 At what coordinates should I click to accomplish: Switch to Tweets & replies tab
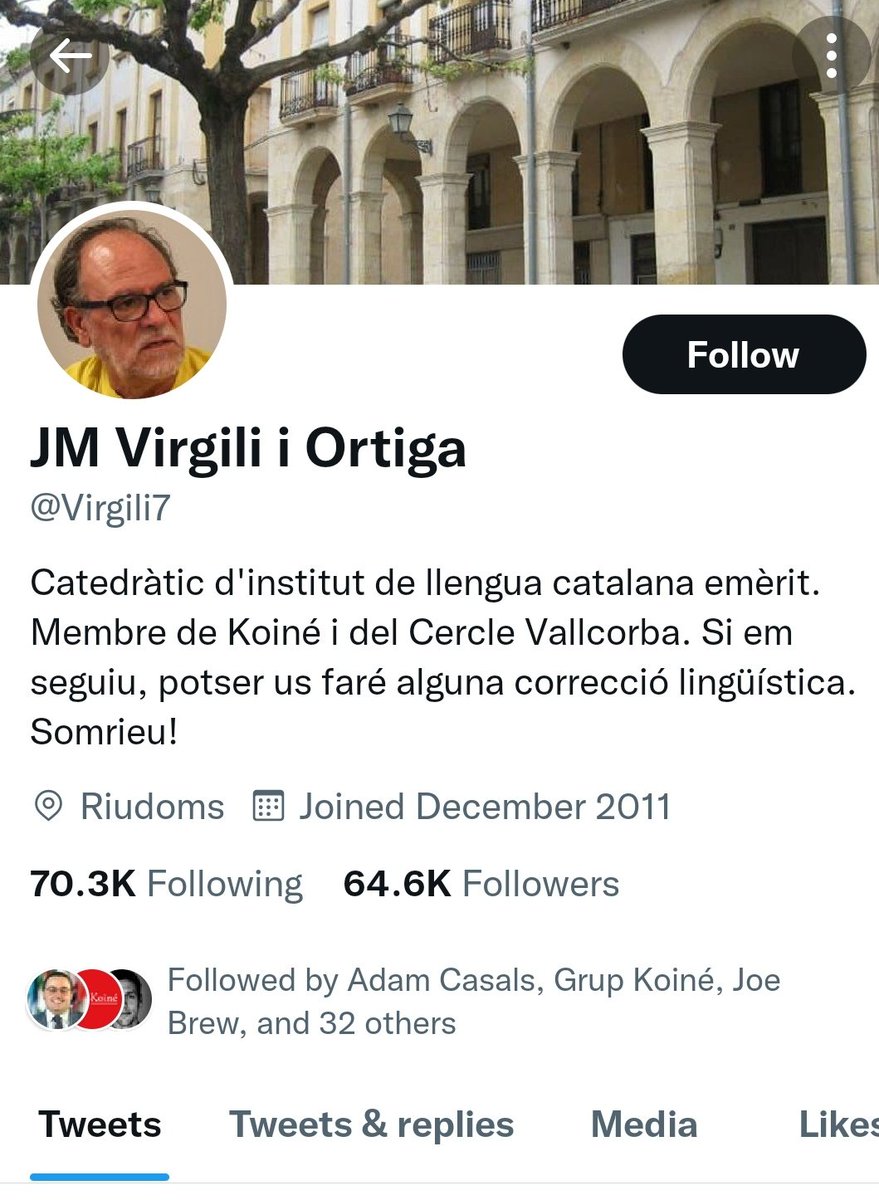(x=372, y=1125)
